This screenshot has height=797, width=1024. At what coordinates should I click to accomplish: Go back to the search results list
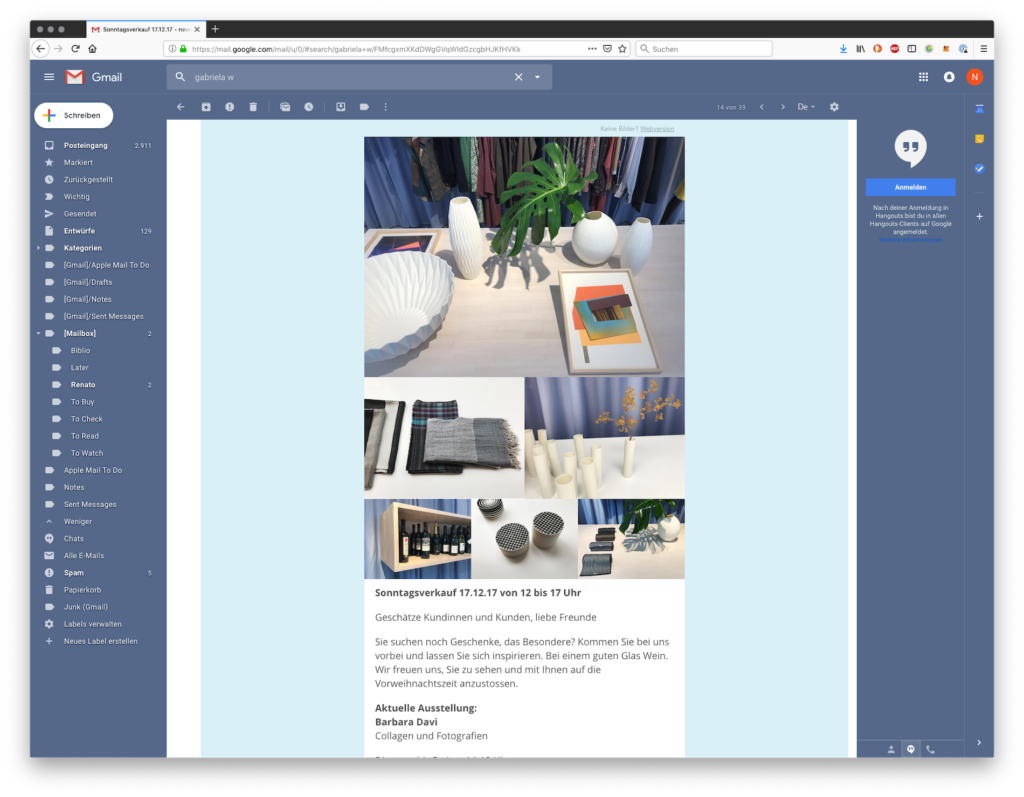(181, 107)
